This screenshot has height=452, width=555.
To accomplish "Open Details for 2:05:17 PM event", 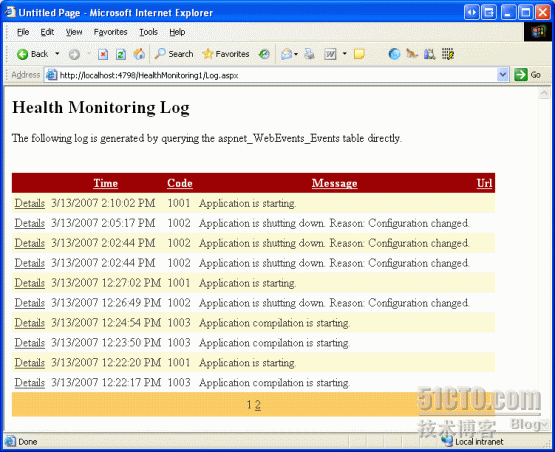I will (30, 223).
